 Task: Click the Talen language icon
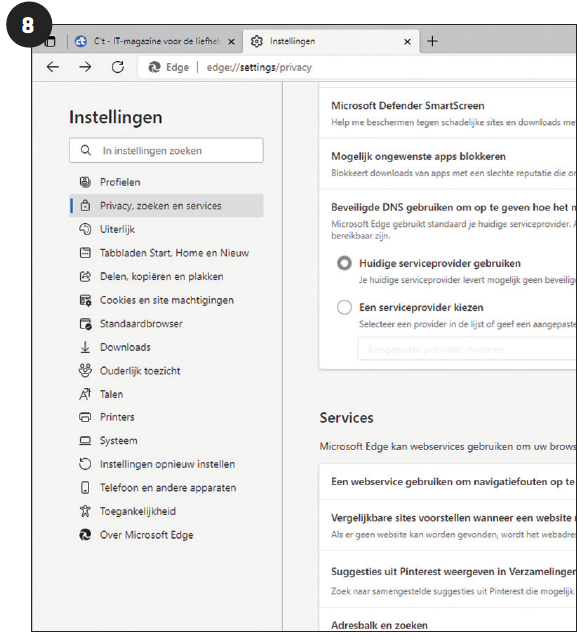click(x=85, y=394)
